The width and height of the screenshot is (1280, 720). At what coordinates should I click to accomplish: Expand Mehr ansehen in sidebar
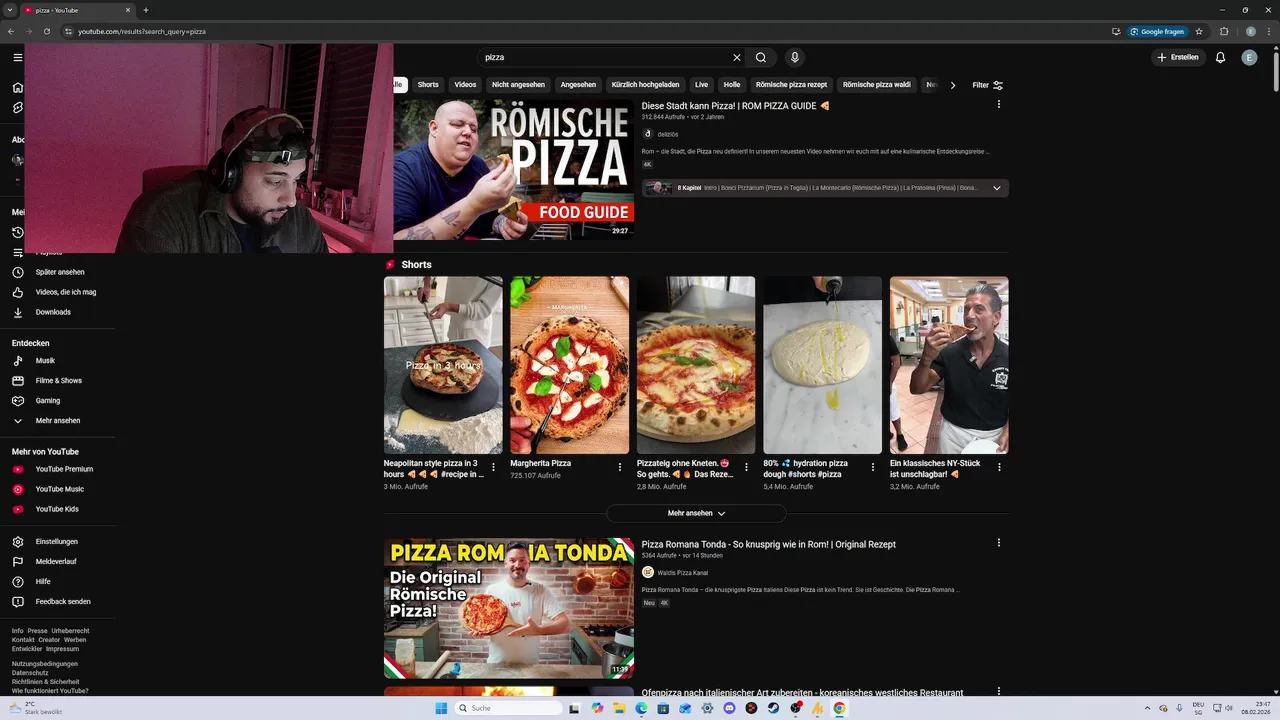[57, 421]
